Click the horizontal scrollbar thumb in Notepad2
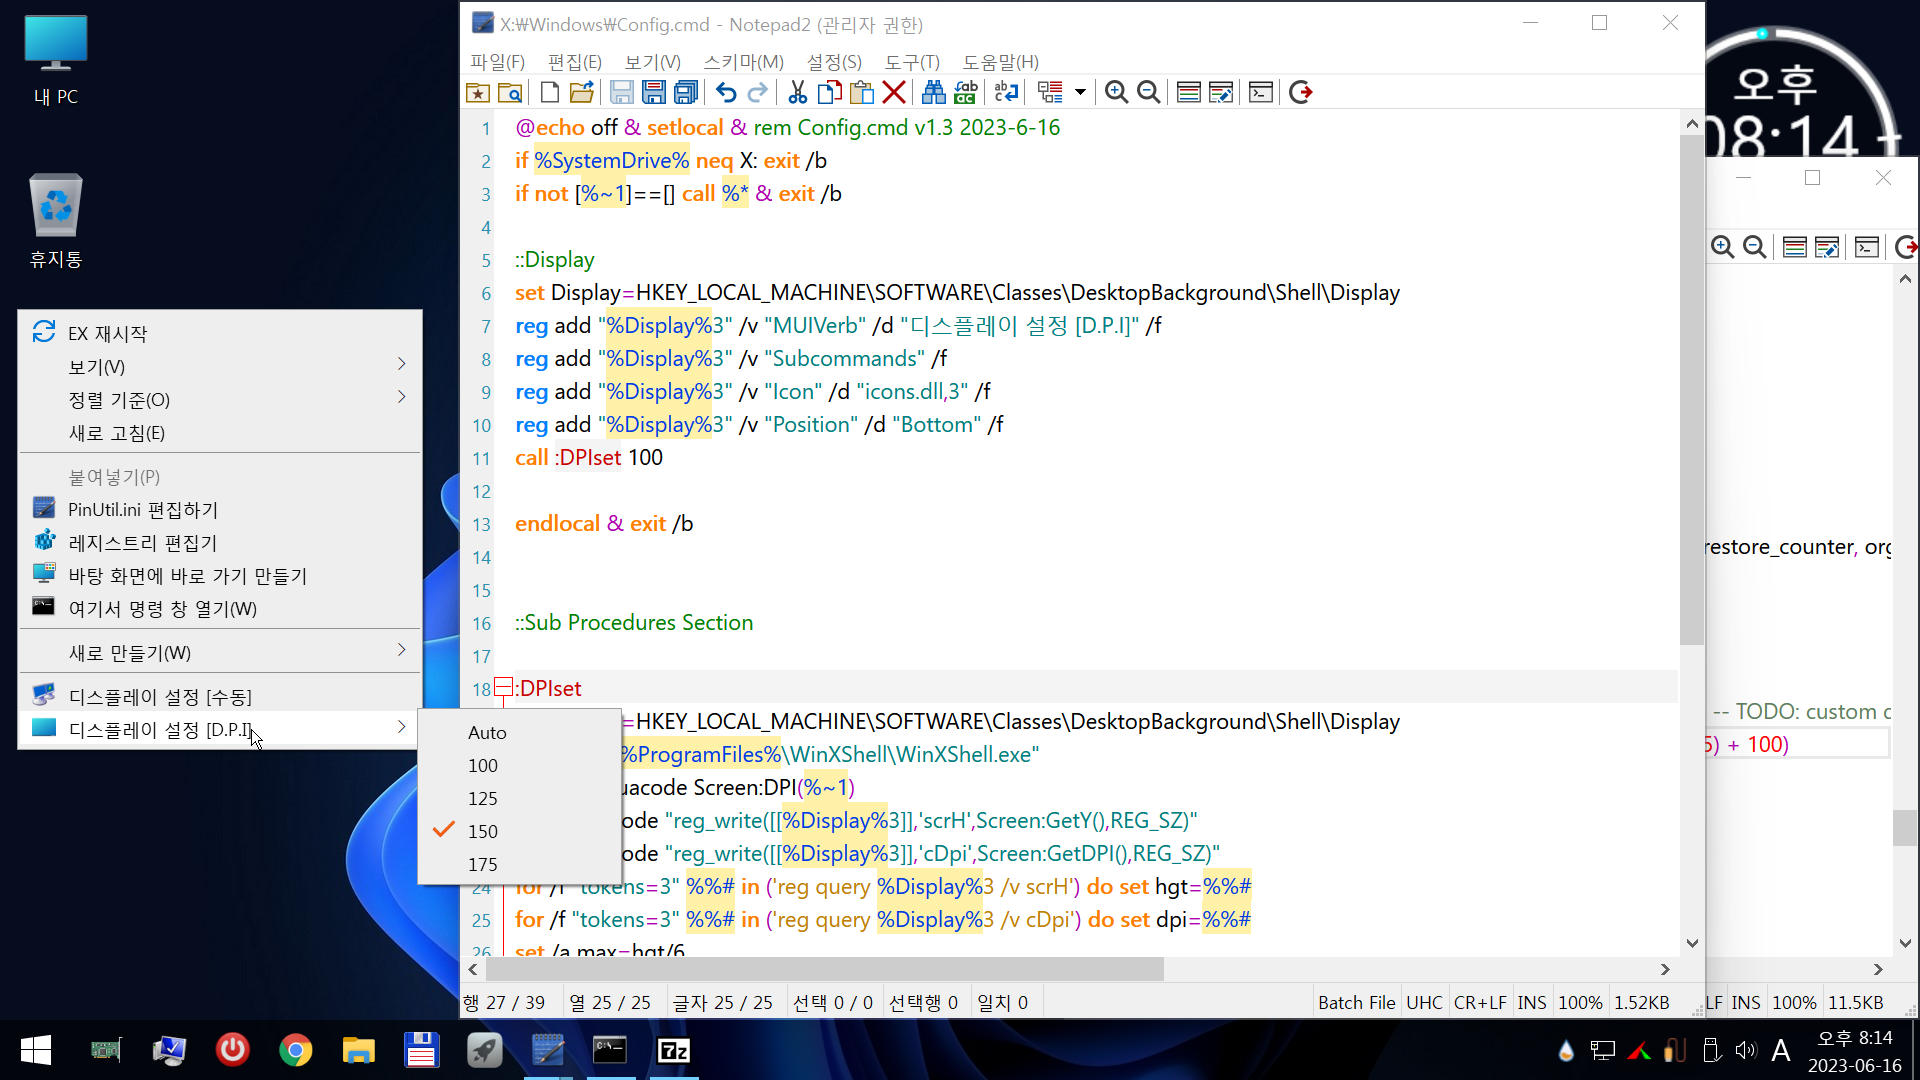This screenshot has width=1920, height=1080. (825, 969)
